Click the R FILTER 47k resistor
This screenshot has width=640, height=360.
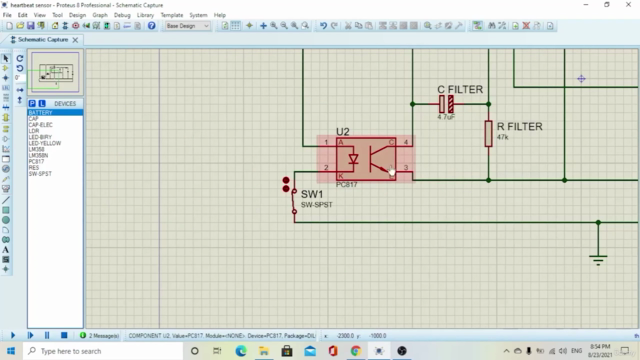(x=489, y=133)
